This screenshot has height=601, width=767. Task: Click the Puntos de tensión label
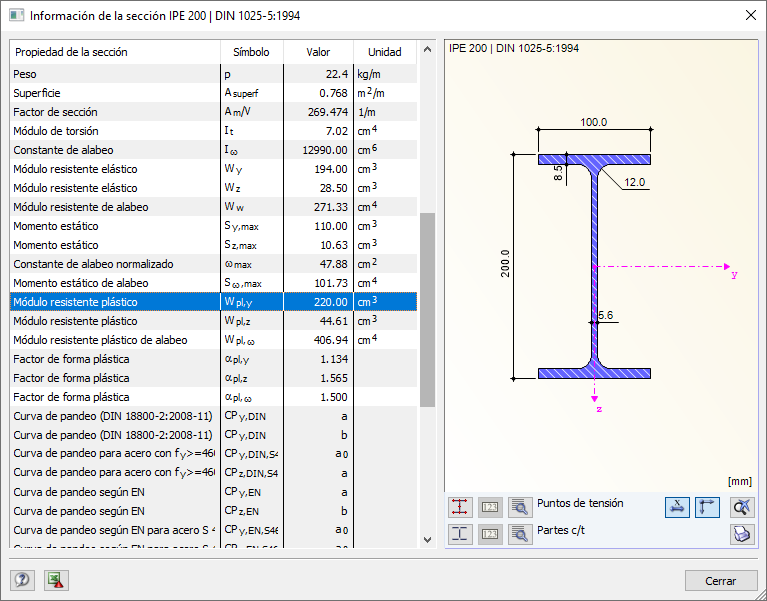tap(580, 503)
